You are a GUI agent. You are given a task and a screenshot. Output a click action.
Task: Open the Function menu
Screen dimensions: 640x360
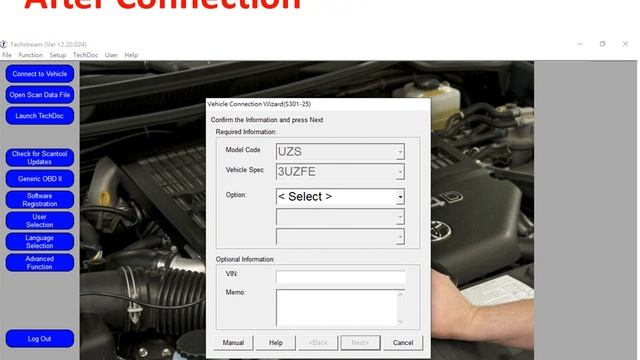point(31,55)
